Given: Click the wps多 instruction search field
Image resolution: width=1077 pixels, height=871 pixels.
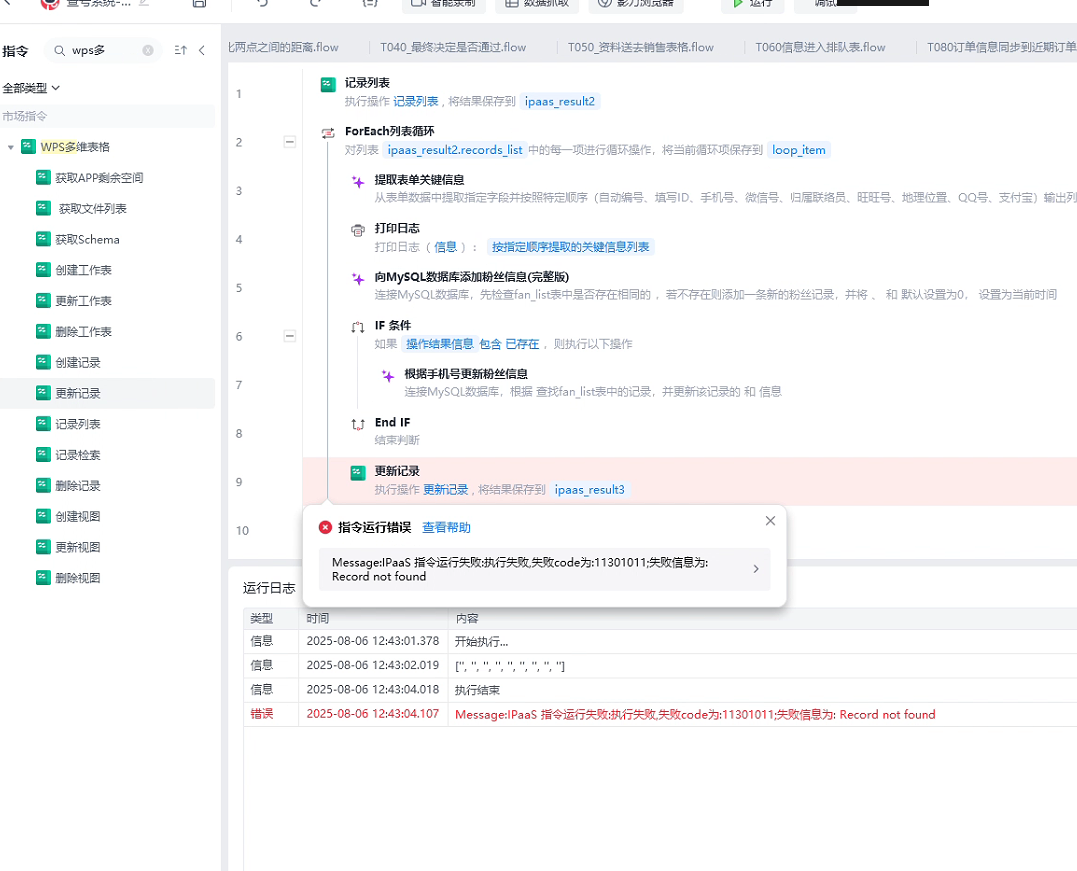Looking at the screenshot, I should [103, 50].
